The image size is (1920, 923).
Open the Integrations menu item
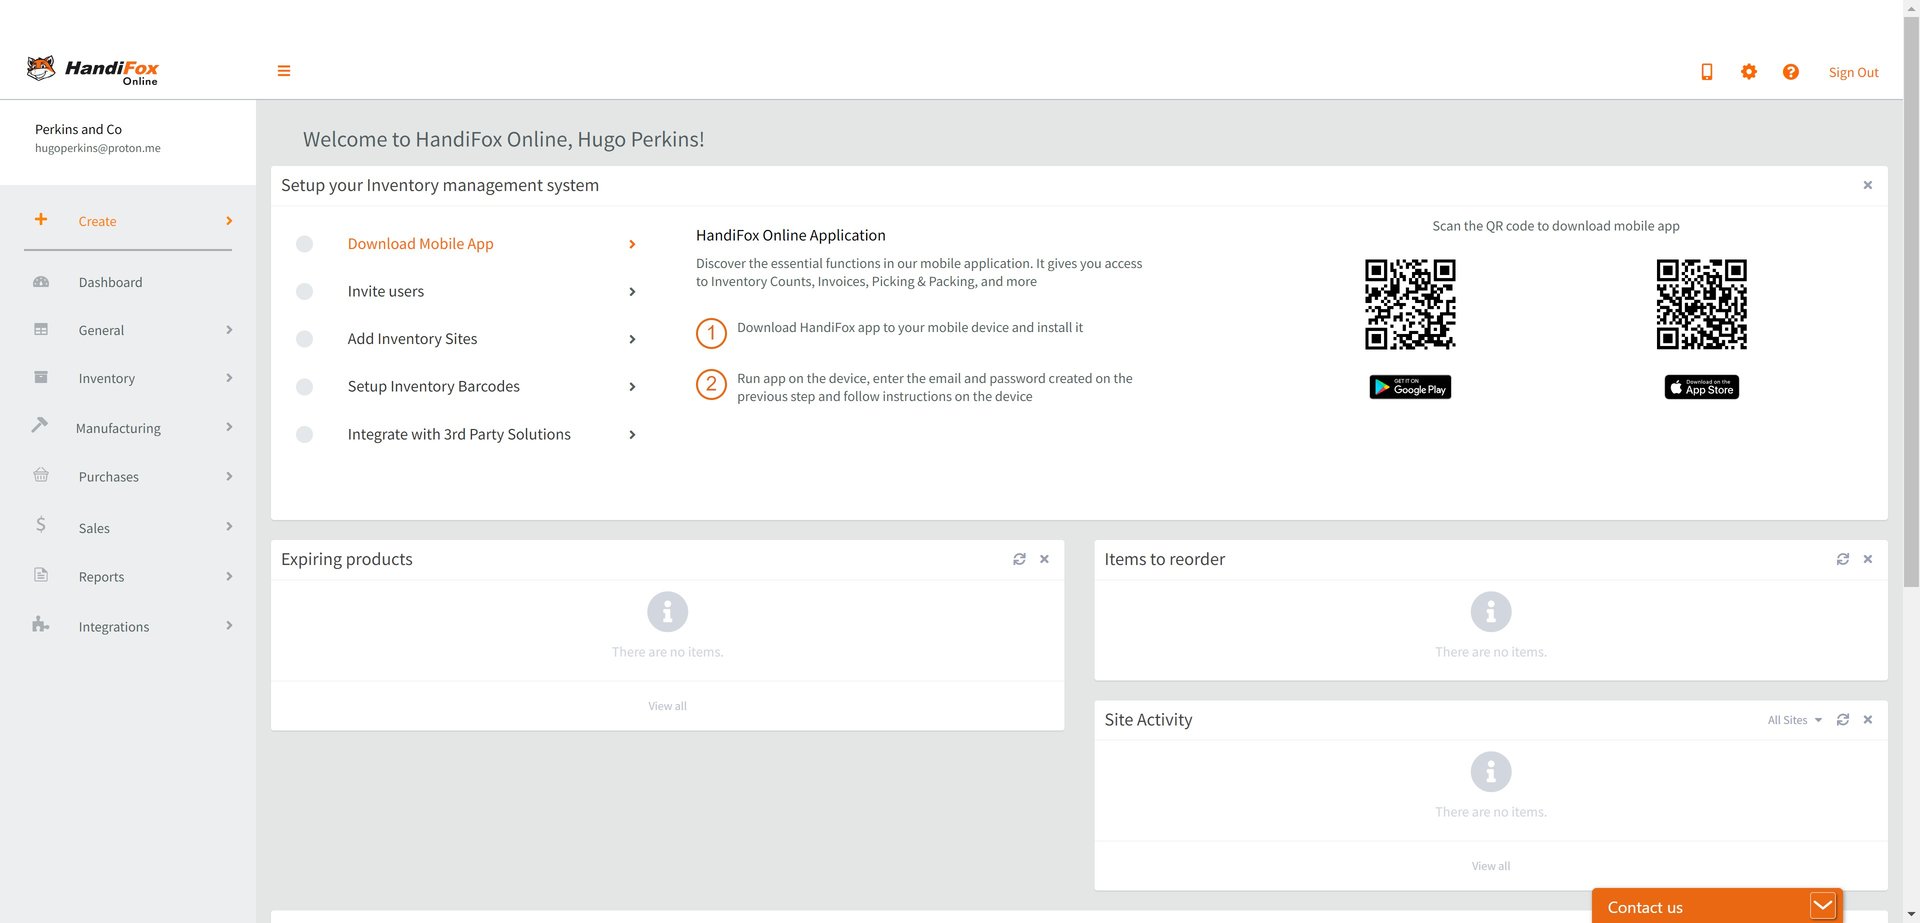coord(114,627)
